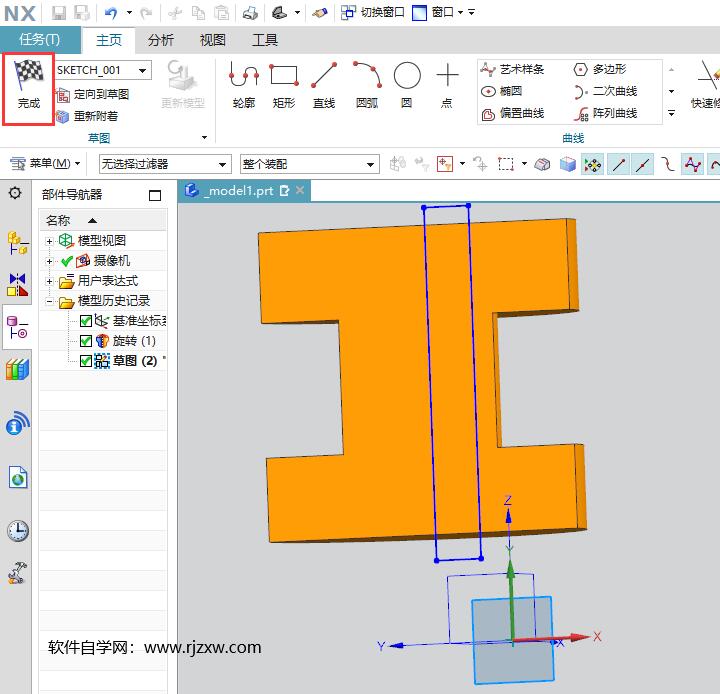
Task: Click the 完成 finish sketch flag
Action: click(28, 88)
